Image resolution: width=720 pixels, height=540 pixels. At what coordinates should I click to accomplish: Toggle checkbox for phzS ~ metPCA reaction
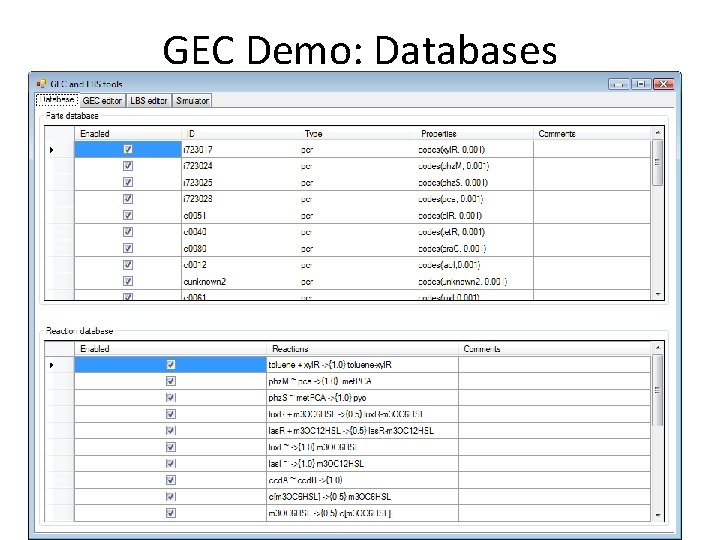(171, 398)
